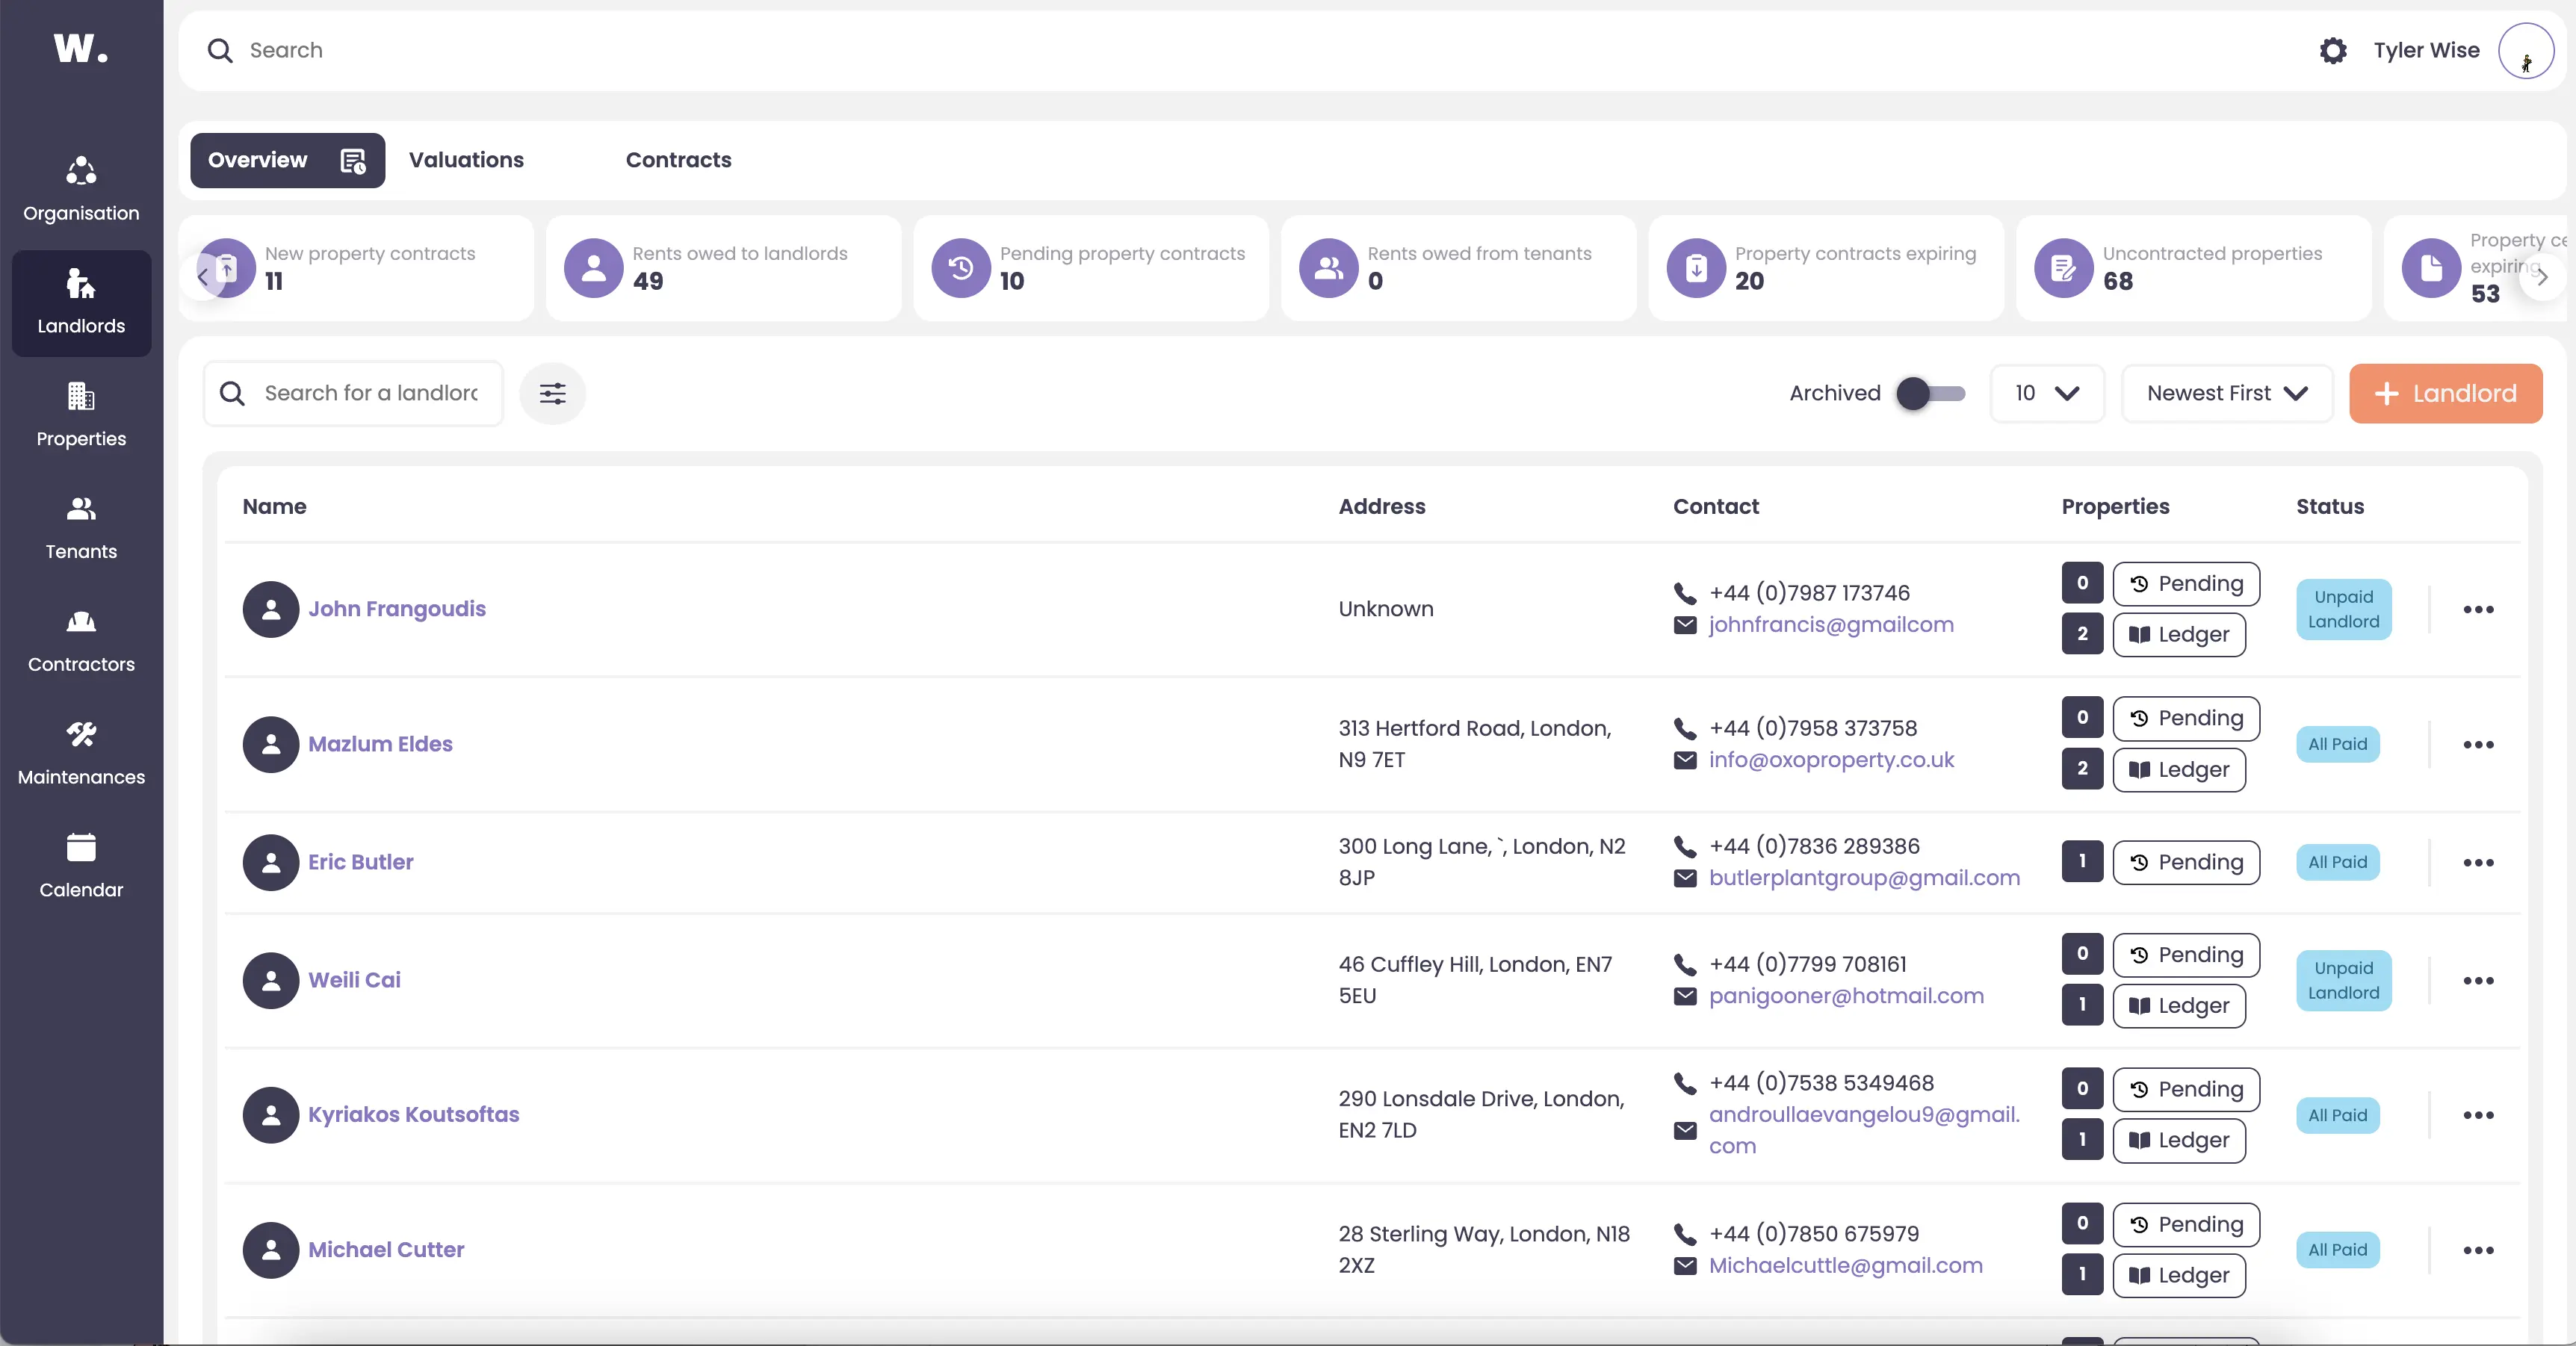The image size is (2576, 1346).
Task: Open Eric Butler landlord profile
Action: (360, 862)
